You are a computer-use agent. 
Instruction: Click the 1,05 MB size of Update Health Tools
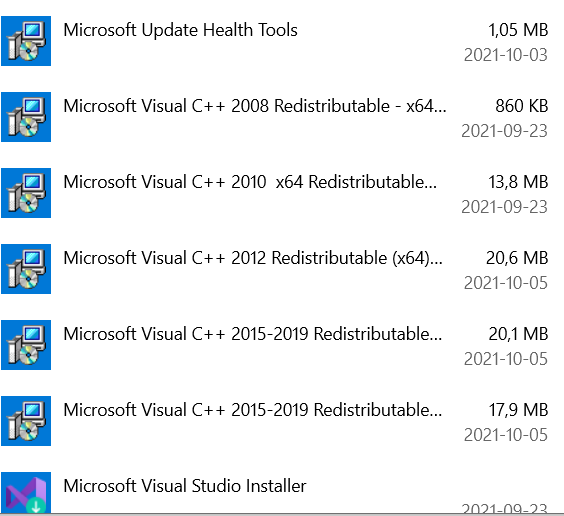[518, 30]
